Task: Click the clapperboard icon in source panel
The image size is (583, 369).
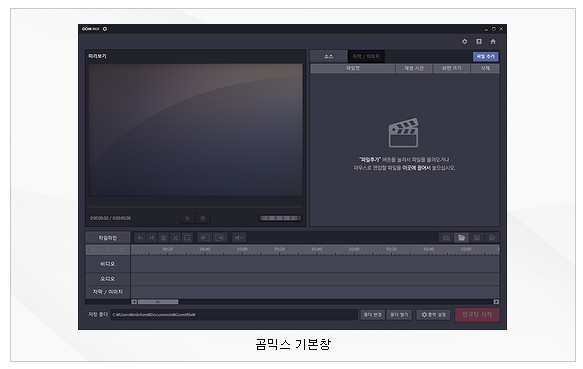Action: pos(404,133)
